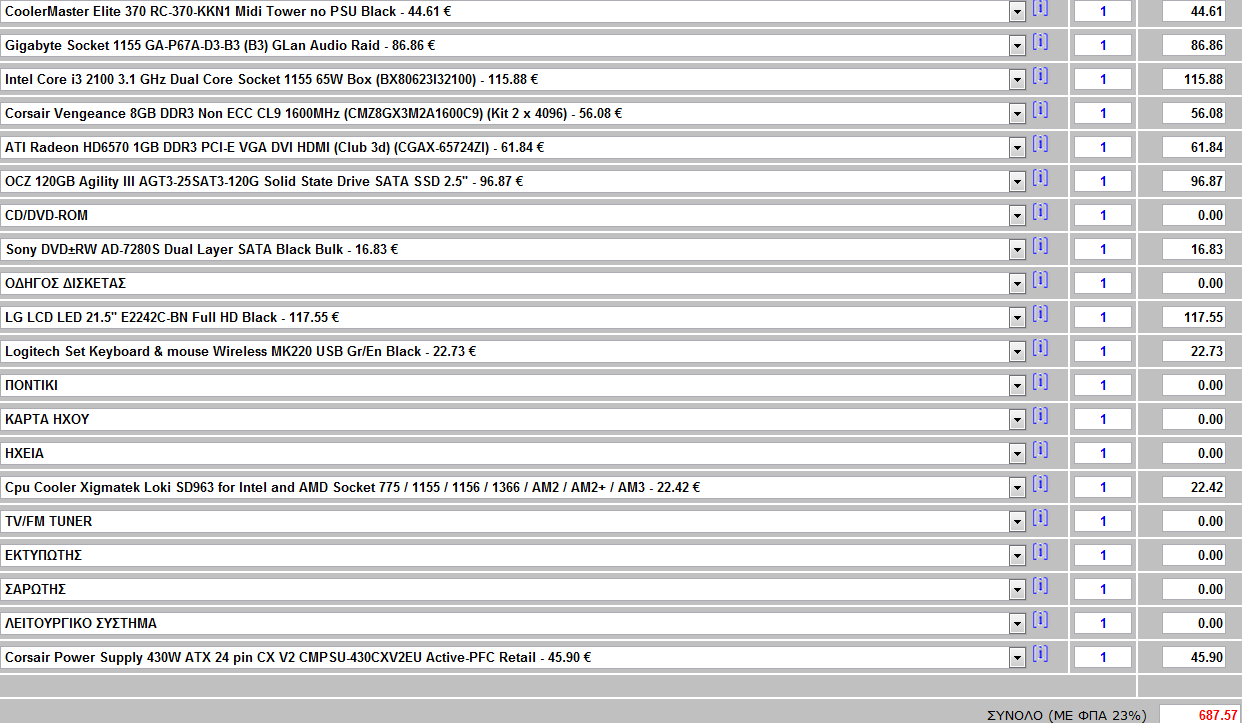This screenshot has width=1242, height=723.
Task: Expand the ΟΔΗΓΟΣ ΔΙΣΚΕΤΑΣ dropdown
Action: (x=1018, y=284)
